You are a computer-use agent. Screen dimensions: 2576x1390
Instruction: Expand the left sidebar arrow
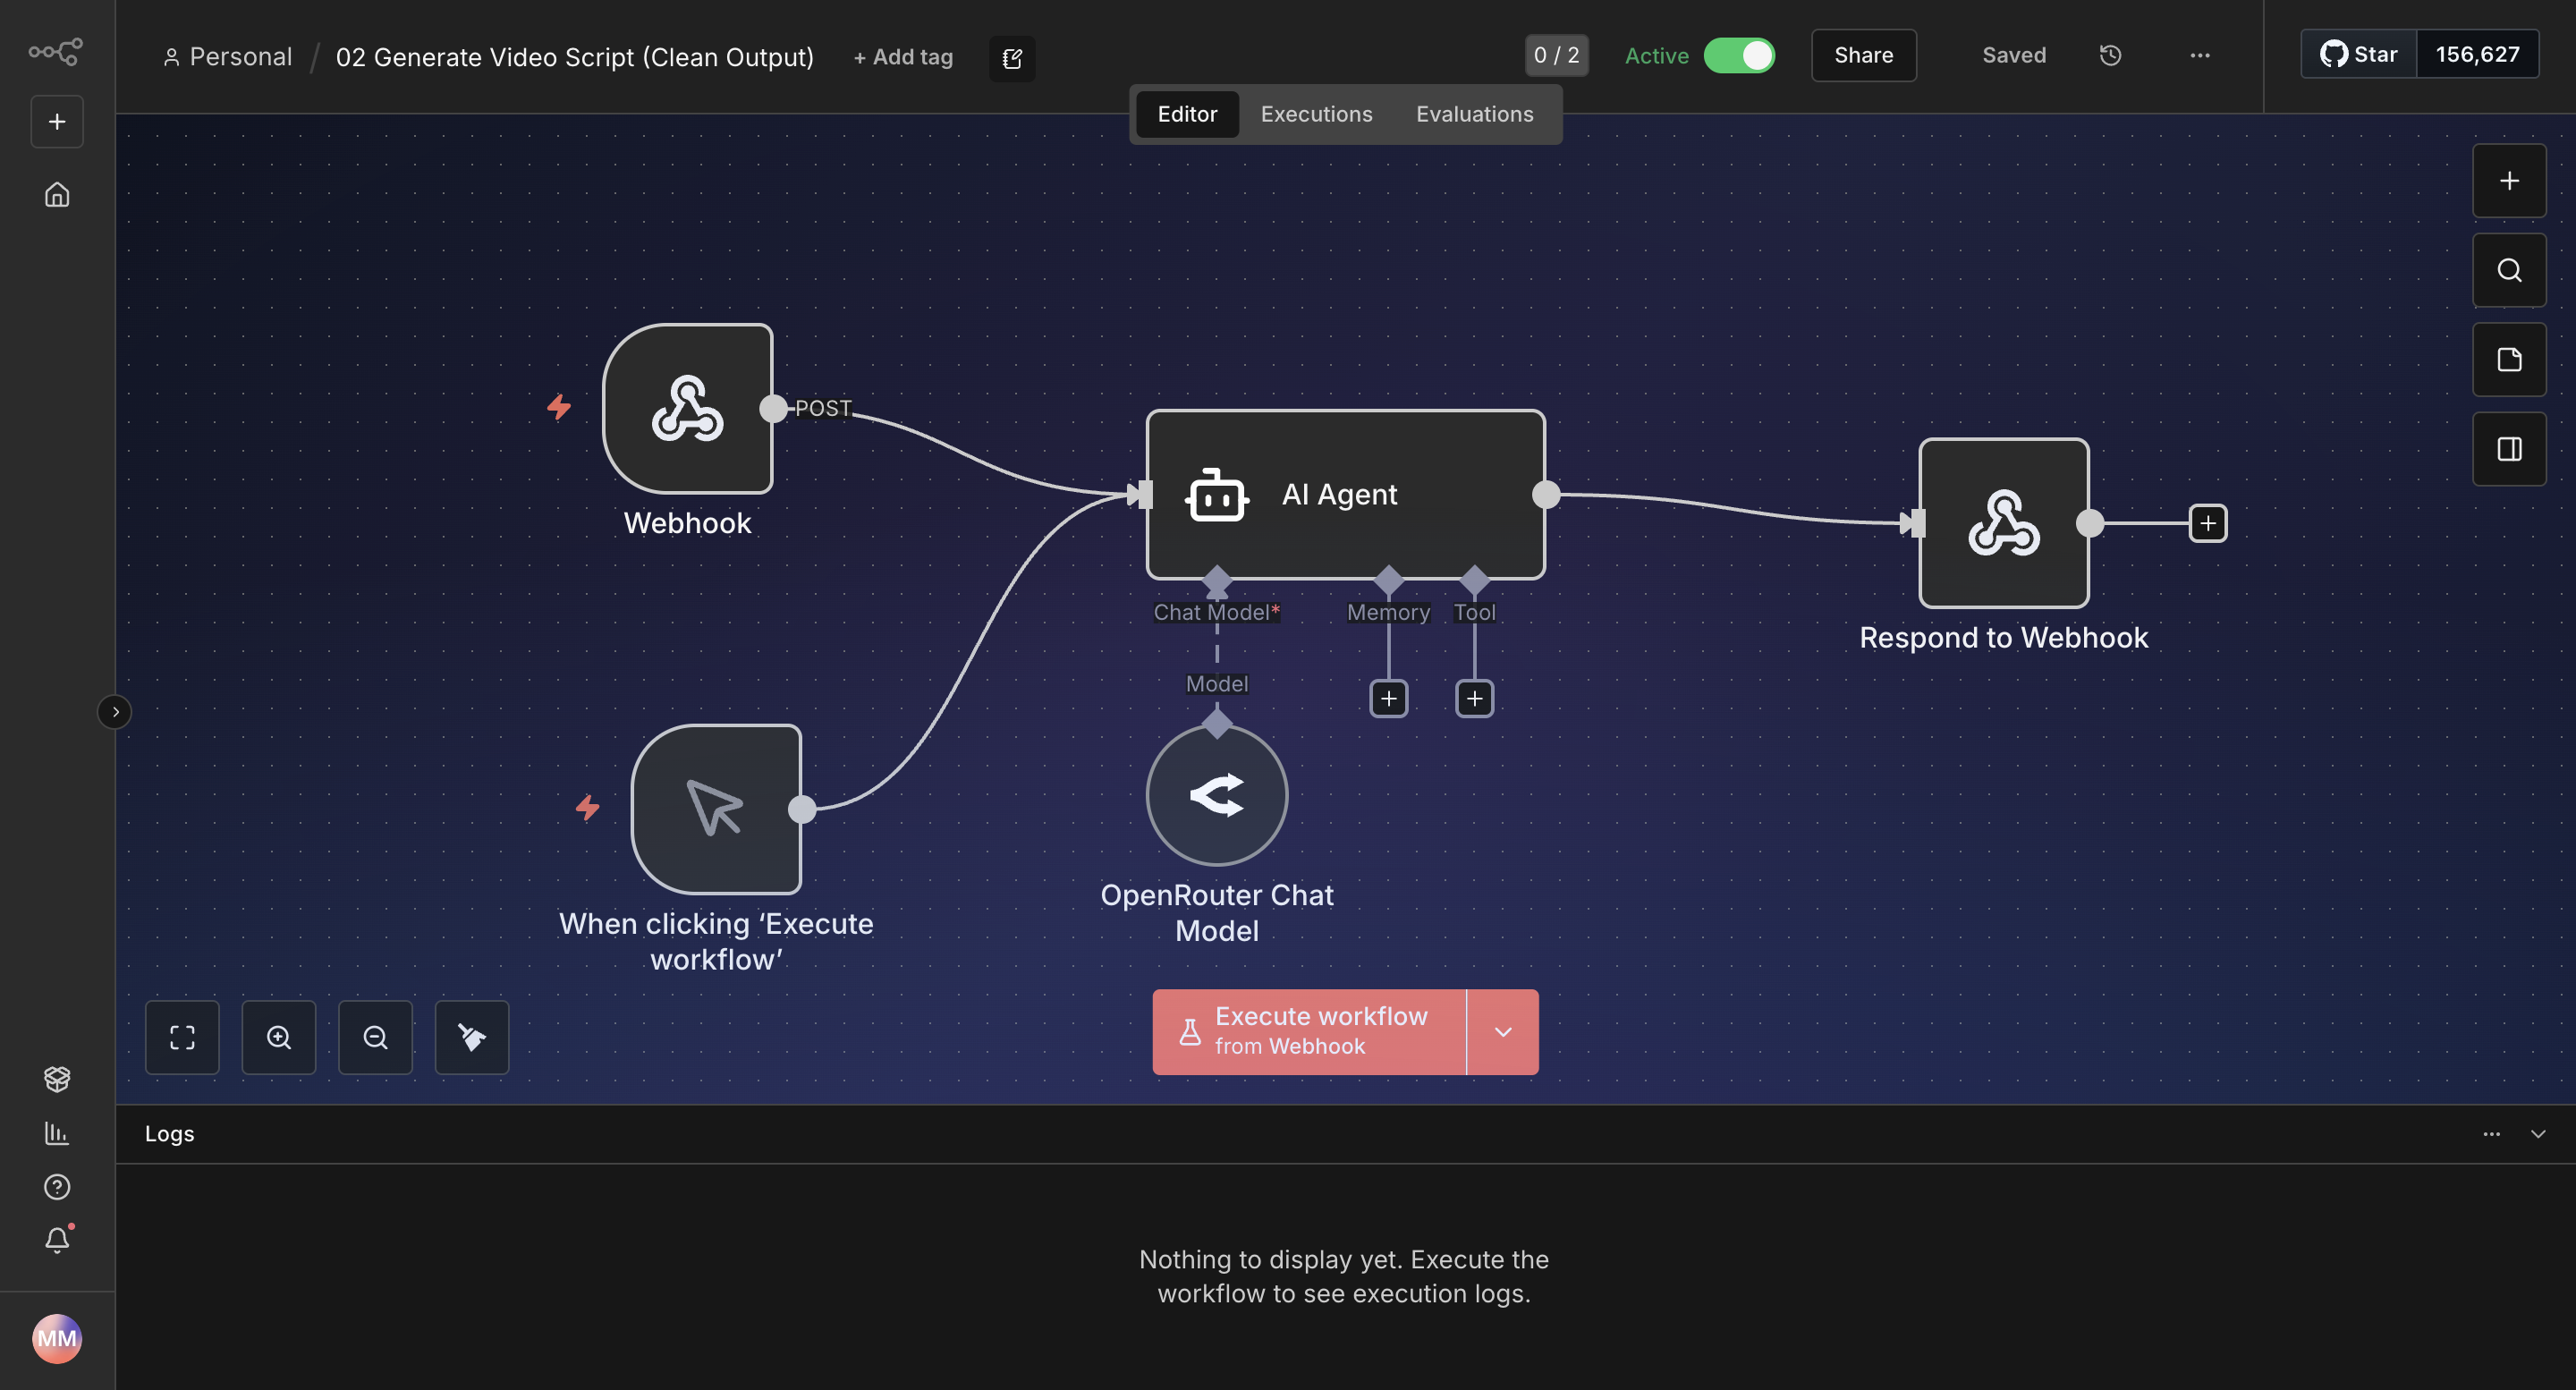point(115,712)
